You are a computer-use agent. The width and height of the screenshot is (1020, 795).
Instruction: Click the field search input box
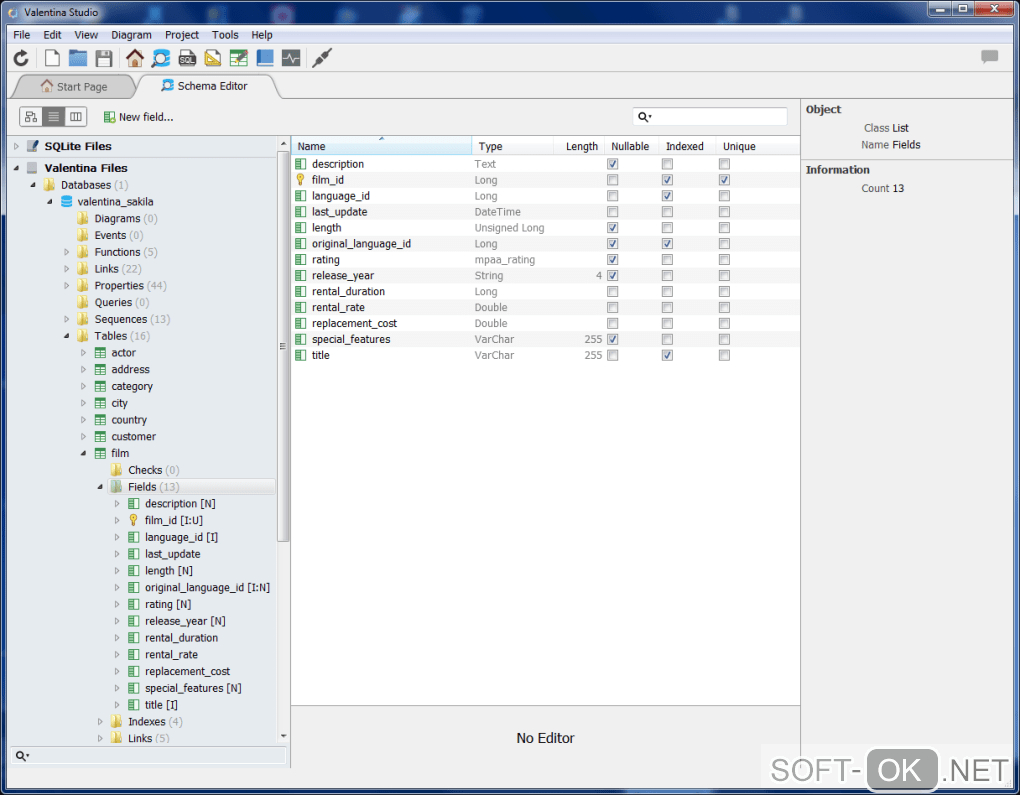pyautogui.click(x=710, y=117)
